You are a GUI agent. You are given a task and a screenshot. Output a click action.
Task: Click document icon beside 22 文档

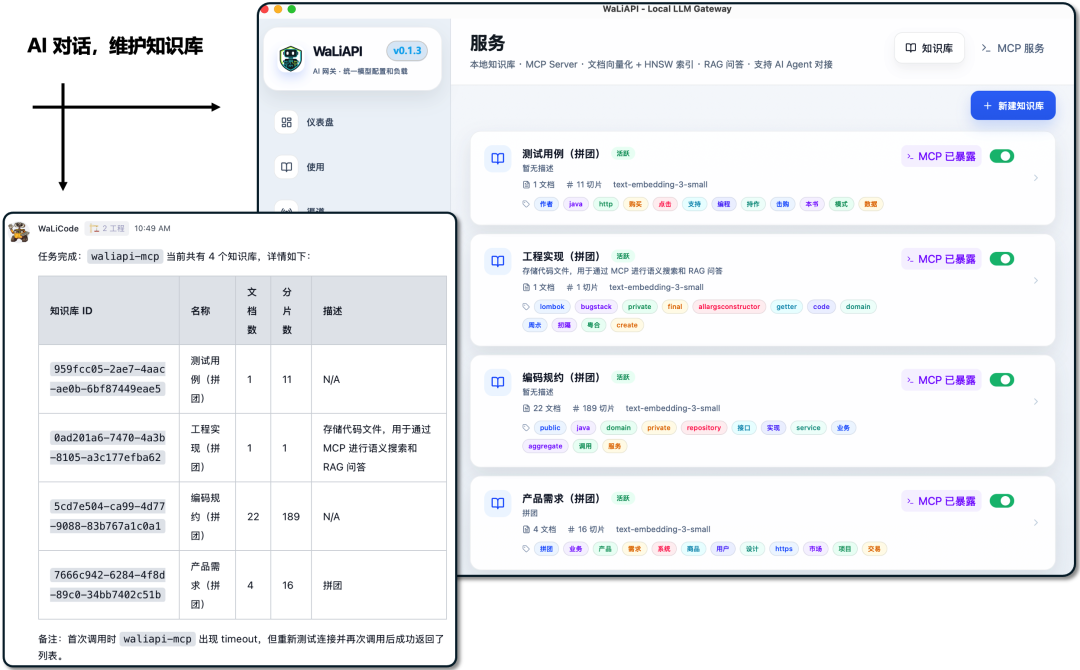coord(526,408)
